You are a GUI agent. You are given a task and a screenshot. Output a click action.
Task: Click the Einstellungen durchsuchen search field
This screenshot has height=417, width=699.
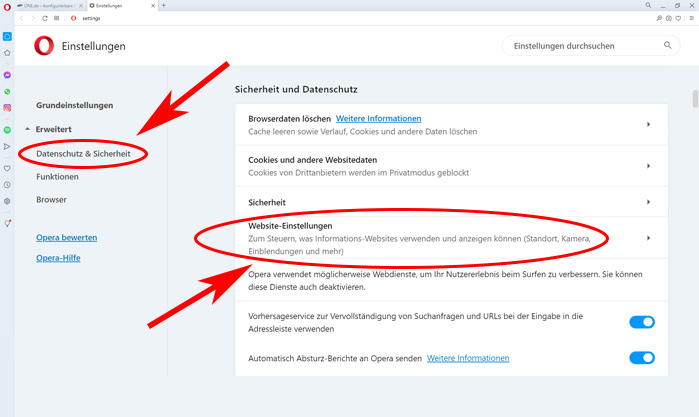tap(591, 45)
